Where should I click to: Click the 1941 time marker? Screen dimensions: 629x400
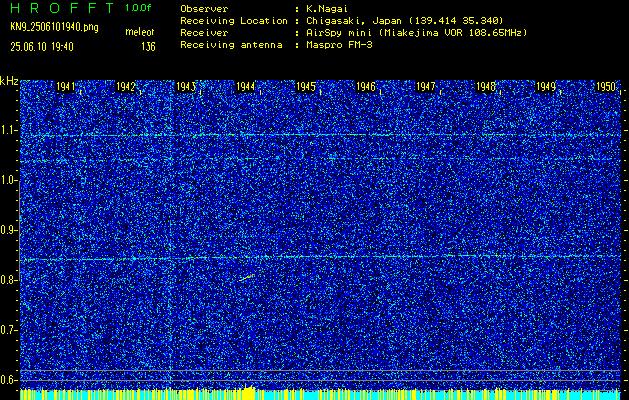pyautogui.click(x=65, y=87)
